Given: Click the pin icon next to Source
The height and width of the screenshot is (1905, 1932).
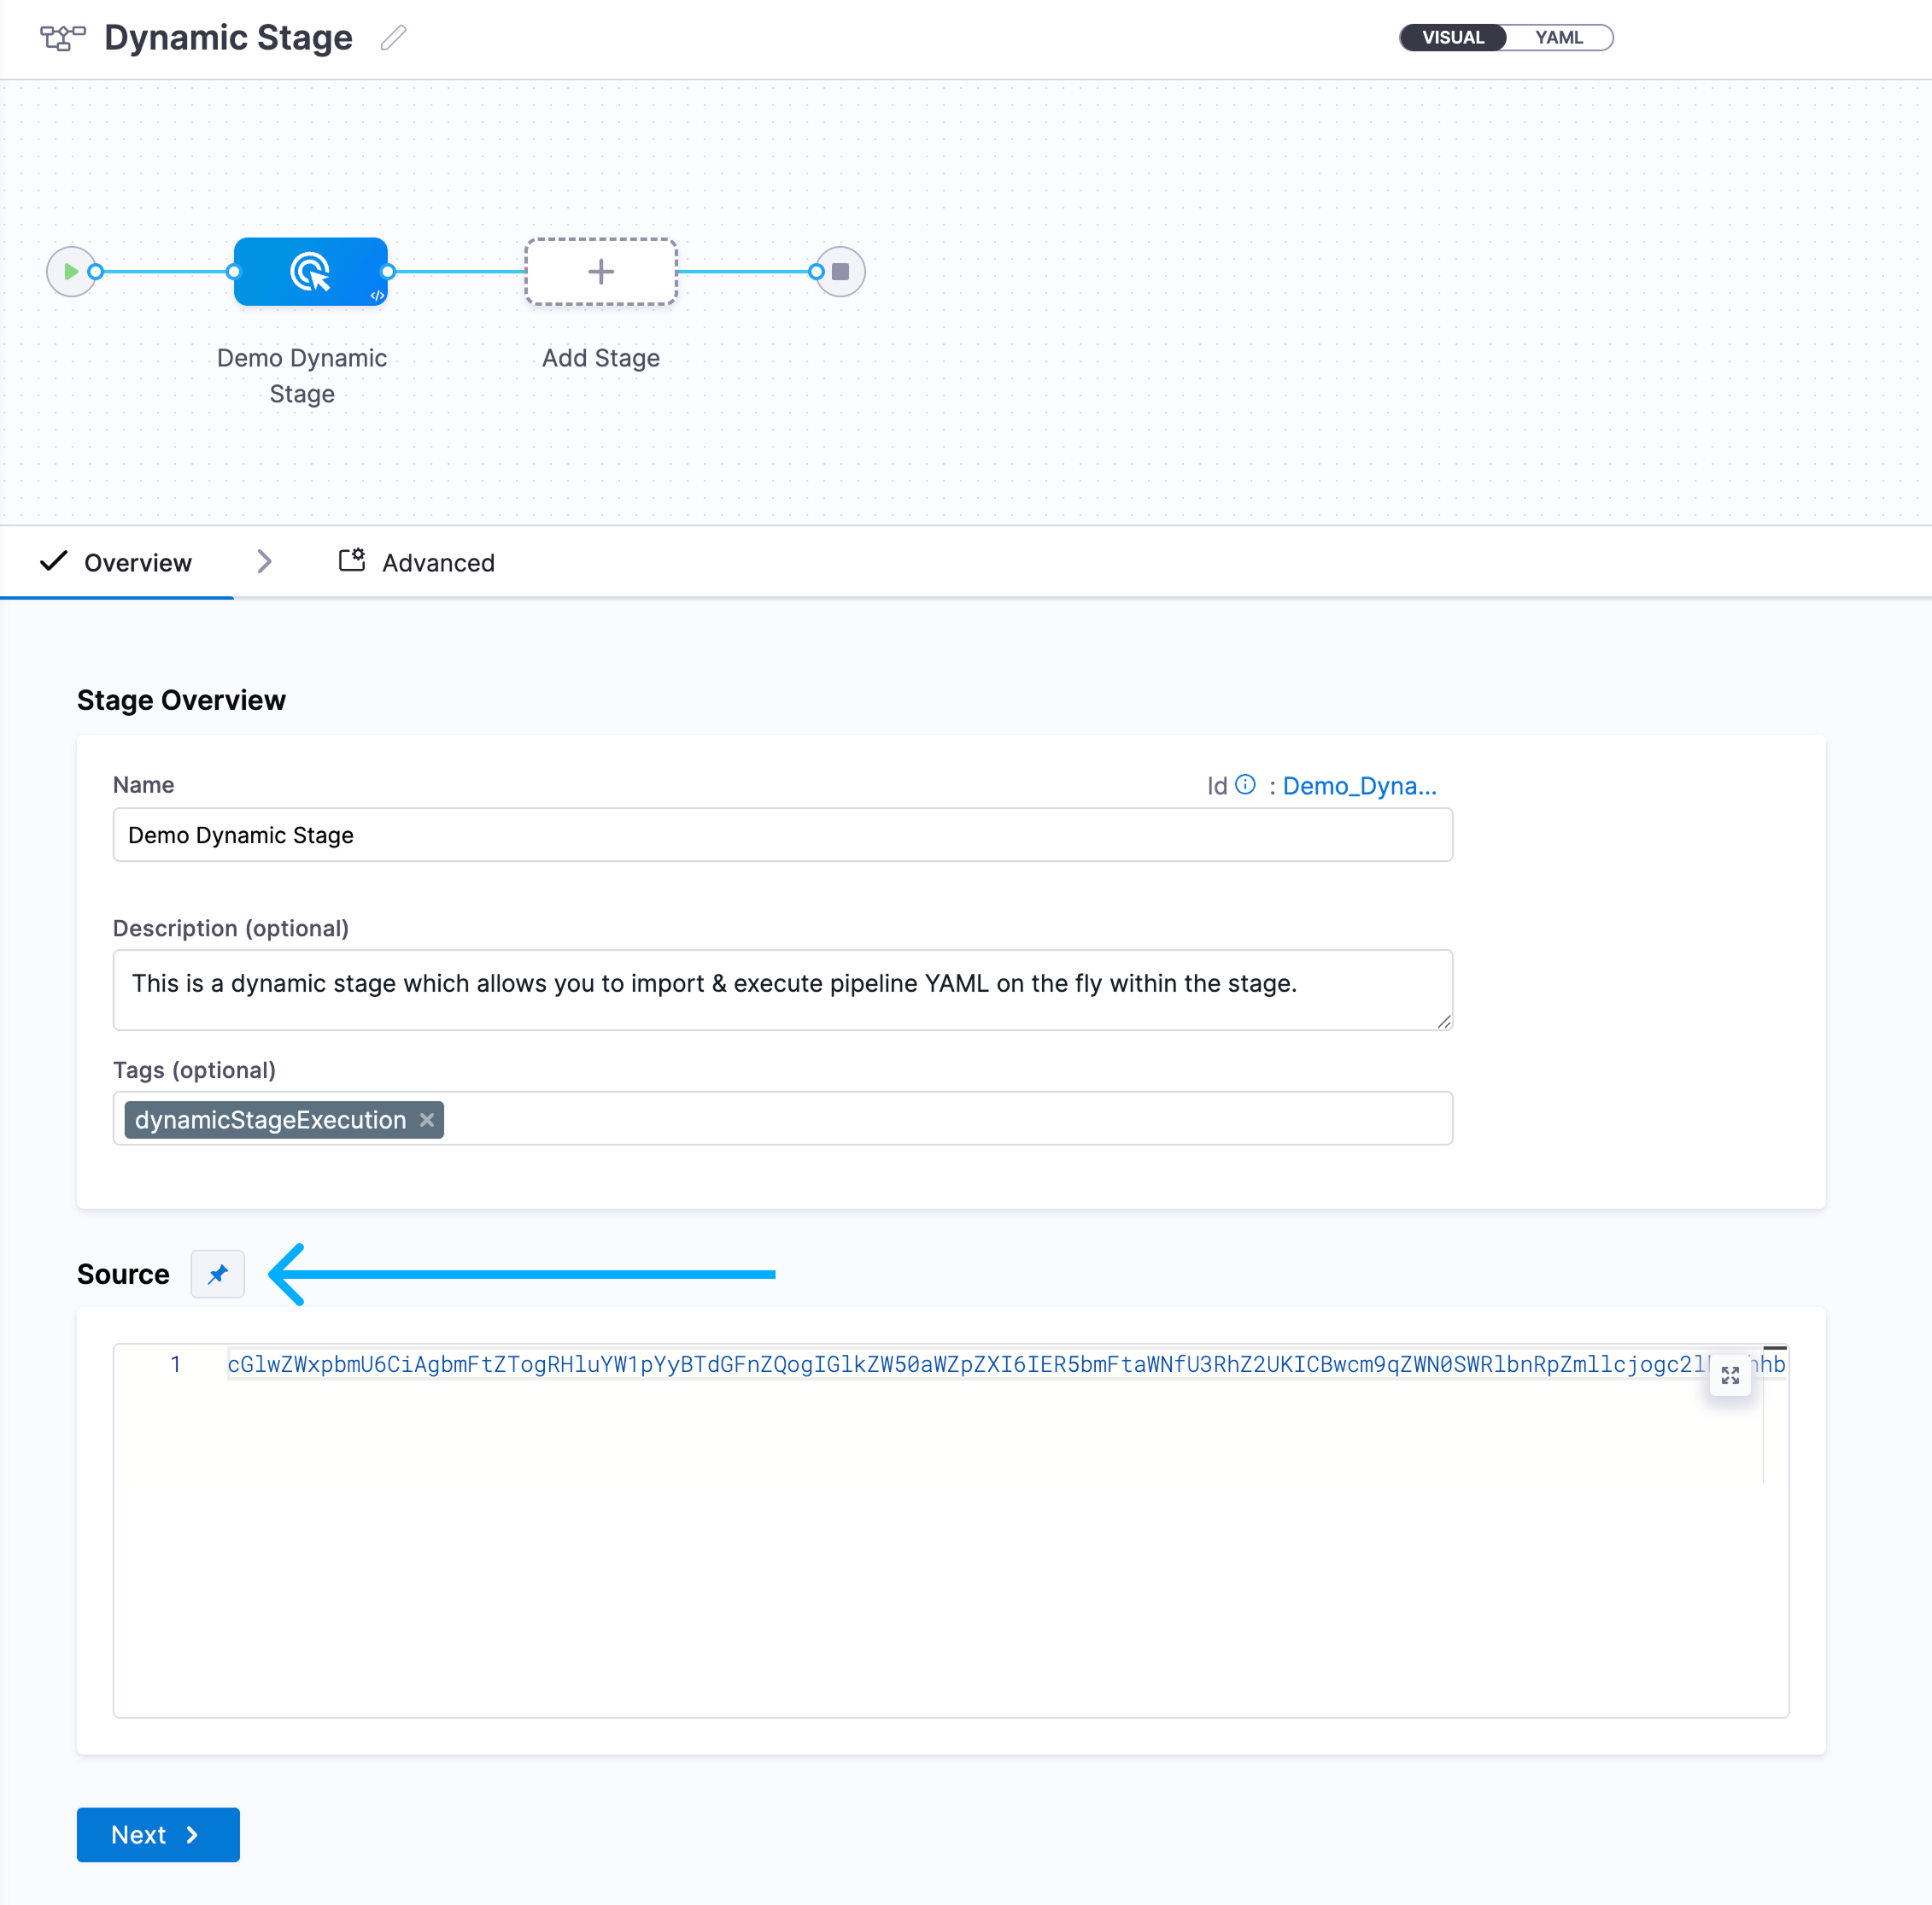Looking at the screenshot, I should (x=217, y=1274).
